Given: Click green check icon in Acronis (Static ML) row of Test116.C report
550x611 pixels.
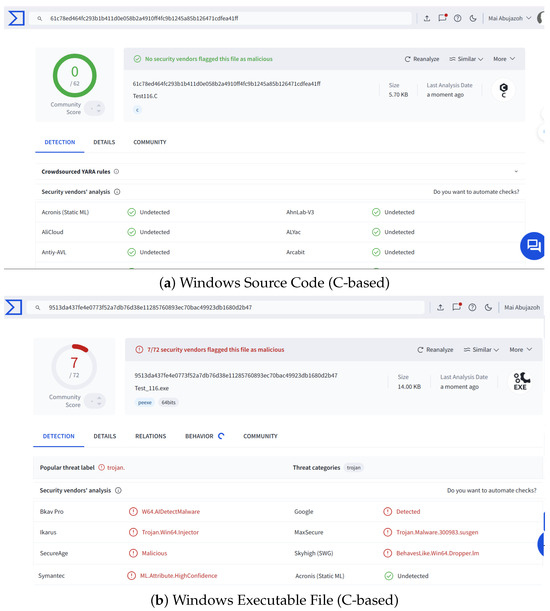Looking at the screenshot, I should tap(131, 212).
